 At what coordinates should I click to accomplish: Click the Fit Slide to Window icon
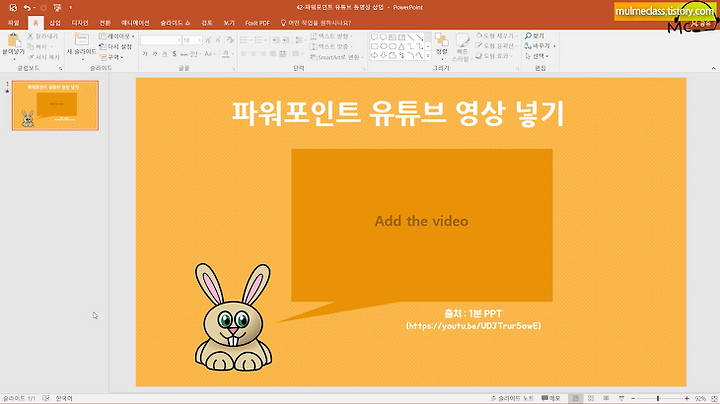coord(714,398)
